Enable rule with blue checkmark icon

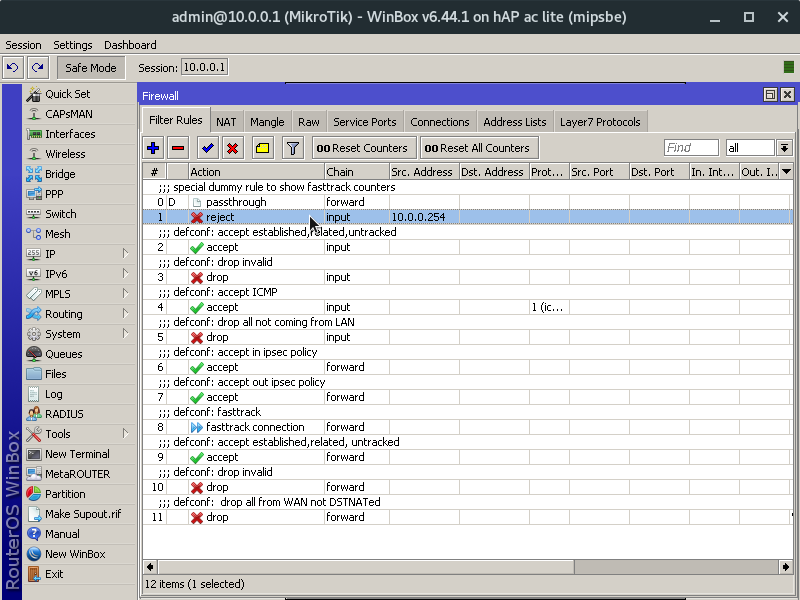pyautogui.click(x=208, y=148)
